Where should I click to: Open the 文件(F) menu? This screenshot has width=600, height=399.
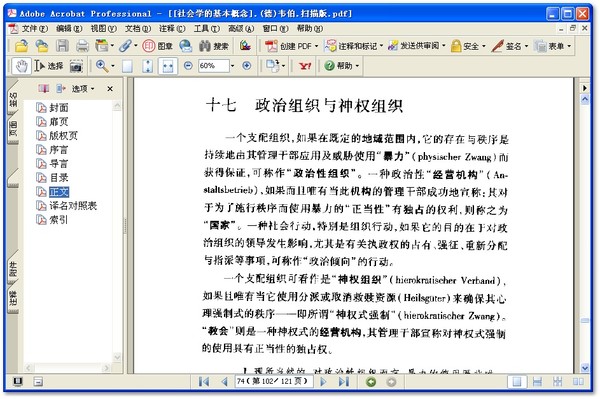[x=34, y=29]
